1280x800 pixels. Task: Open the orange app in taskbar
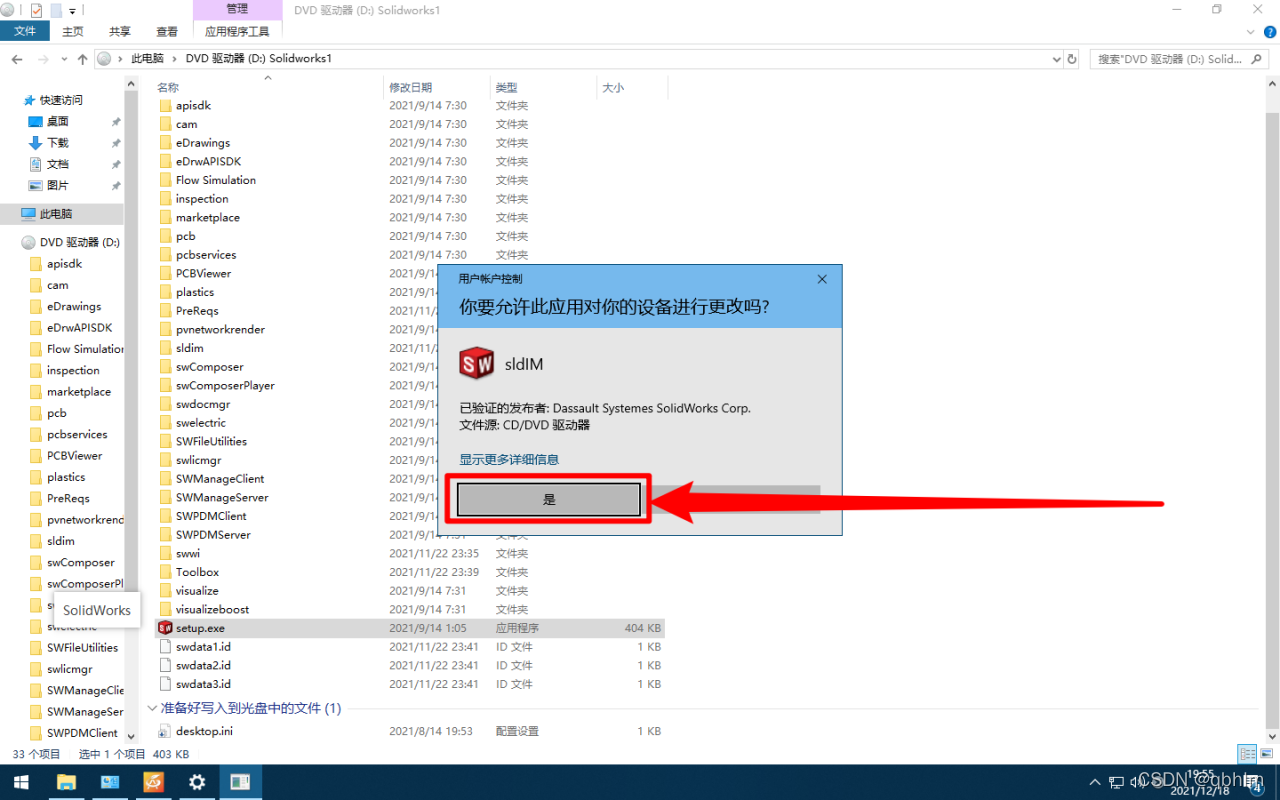click(x=153, y=782)
